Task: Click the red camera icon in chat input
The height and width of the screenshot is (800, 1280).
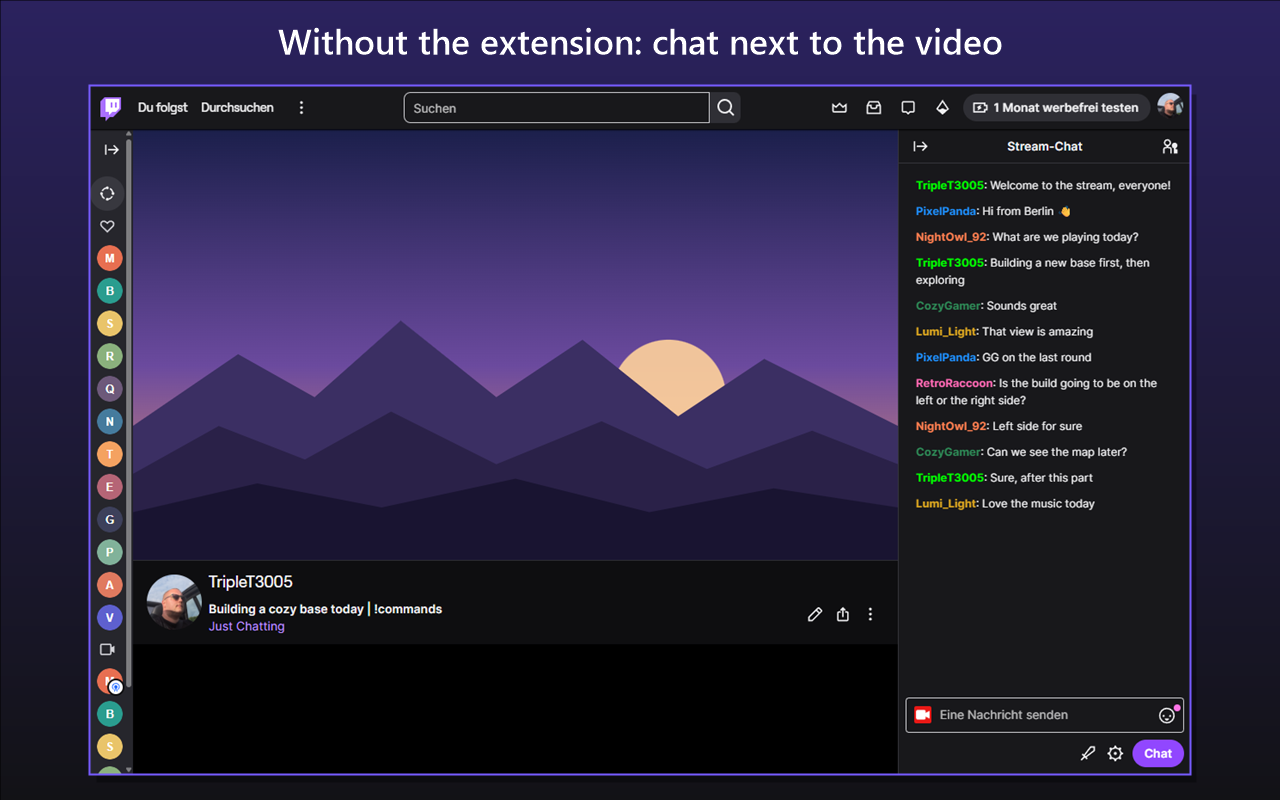Action: pyautogui.click(x=923, y=715)
